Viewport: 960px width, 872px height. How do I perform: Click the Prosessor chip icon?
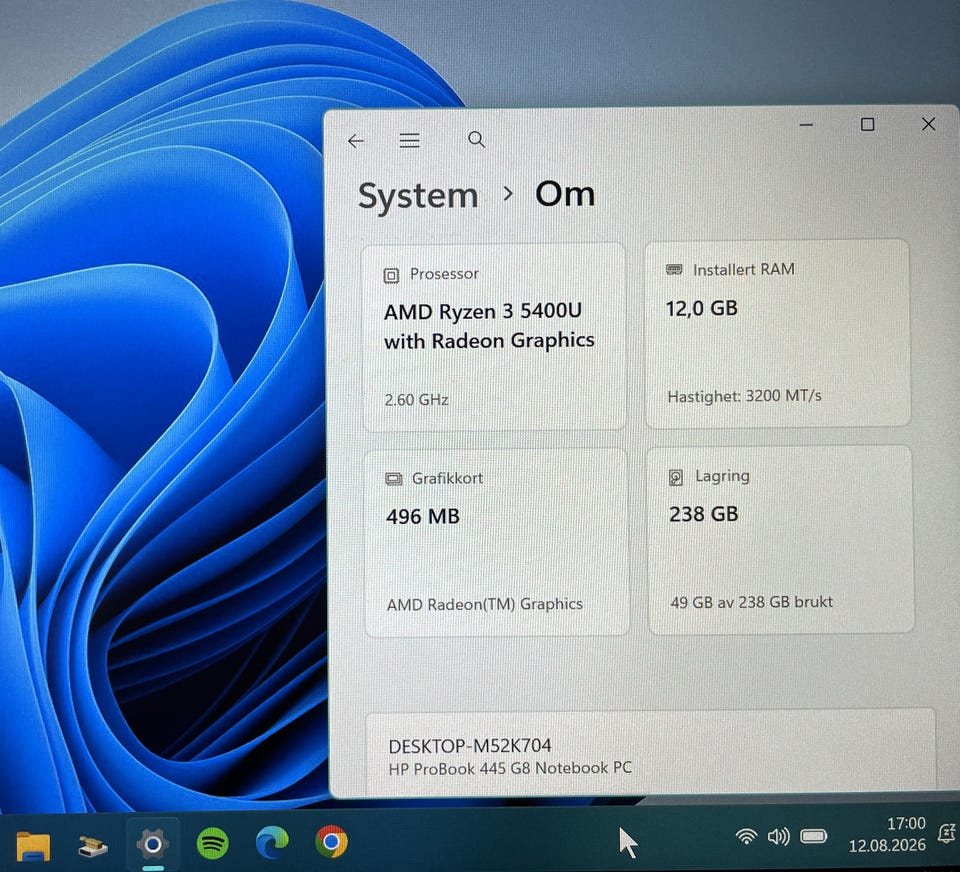pos(391,276)
